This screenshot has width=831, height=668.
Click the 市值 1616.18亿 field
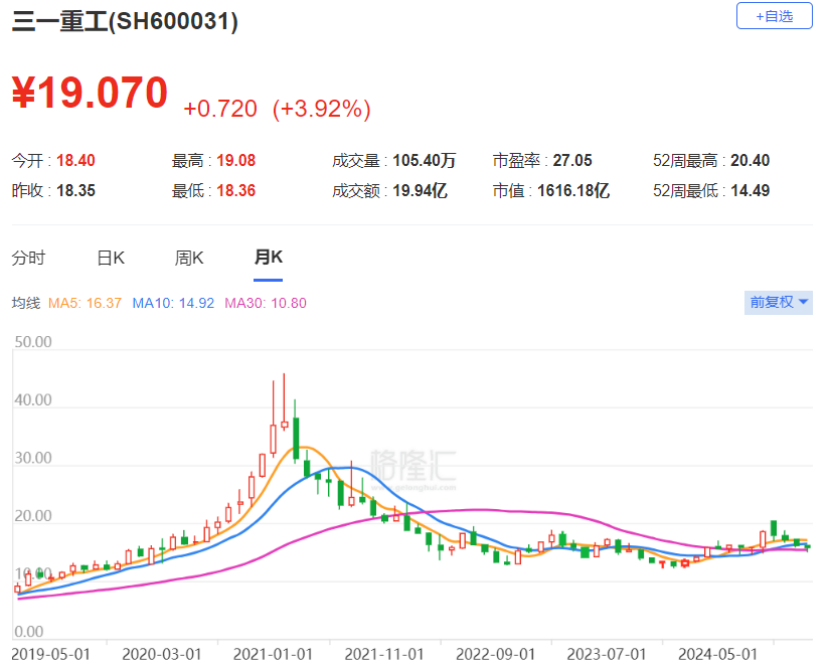pyautogui.click(x=551, y=190)
